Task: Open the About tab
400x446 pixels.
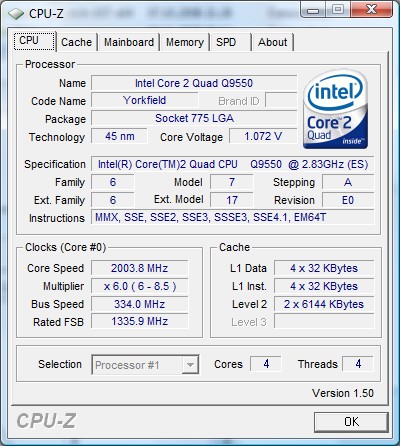Action: click(273, 42)
